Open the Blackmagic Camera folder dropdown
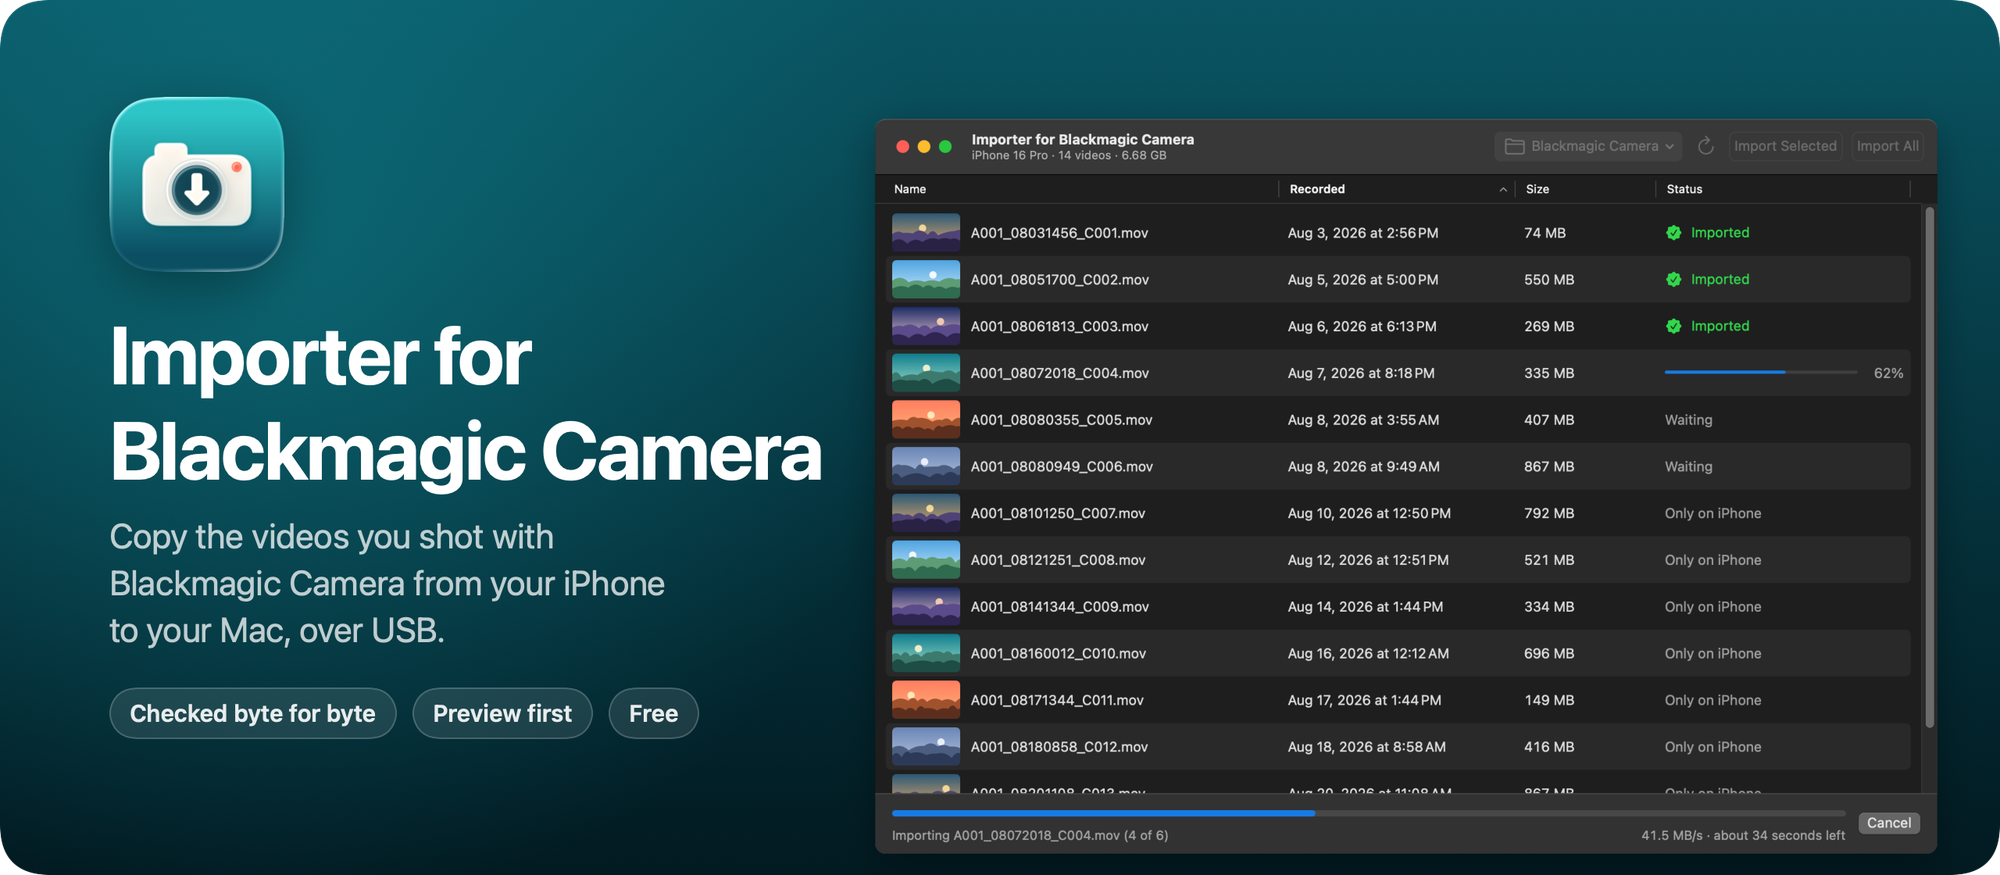2000x875 pixels. (x=1589, y=146)
